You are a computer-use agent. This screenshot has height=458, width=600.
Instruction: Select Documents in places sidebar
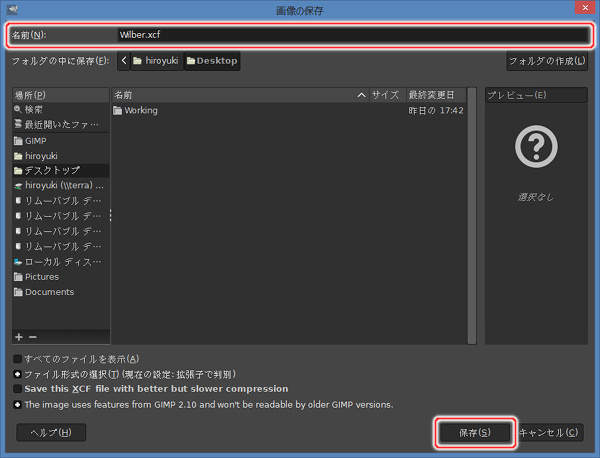(x=61, y=292)
